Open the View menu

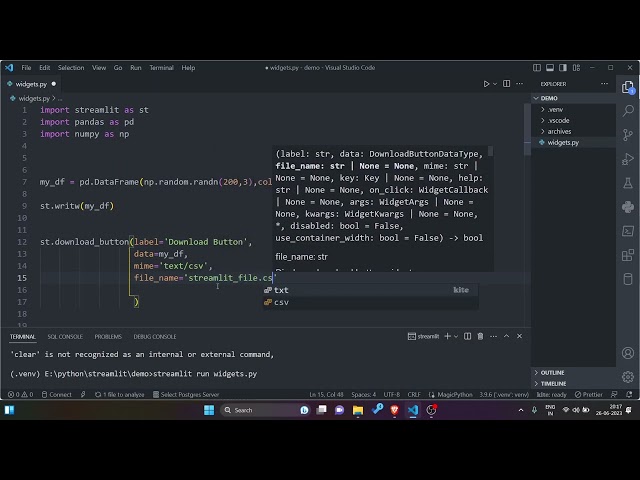click(99, 68)
